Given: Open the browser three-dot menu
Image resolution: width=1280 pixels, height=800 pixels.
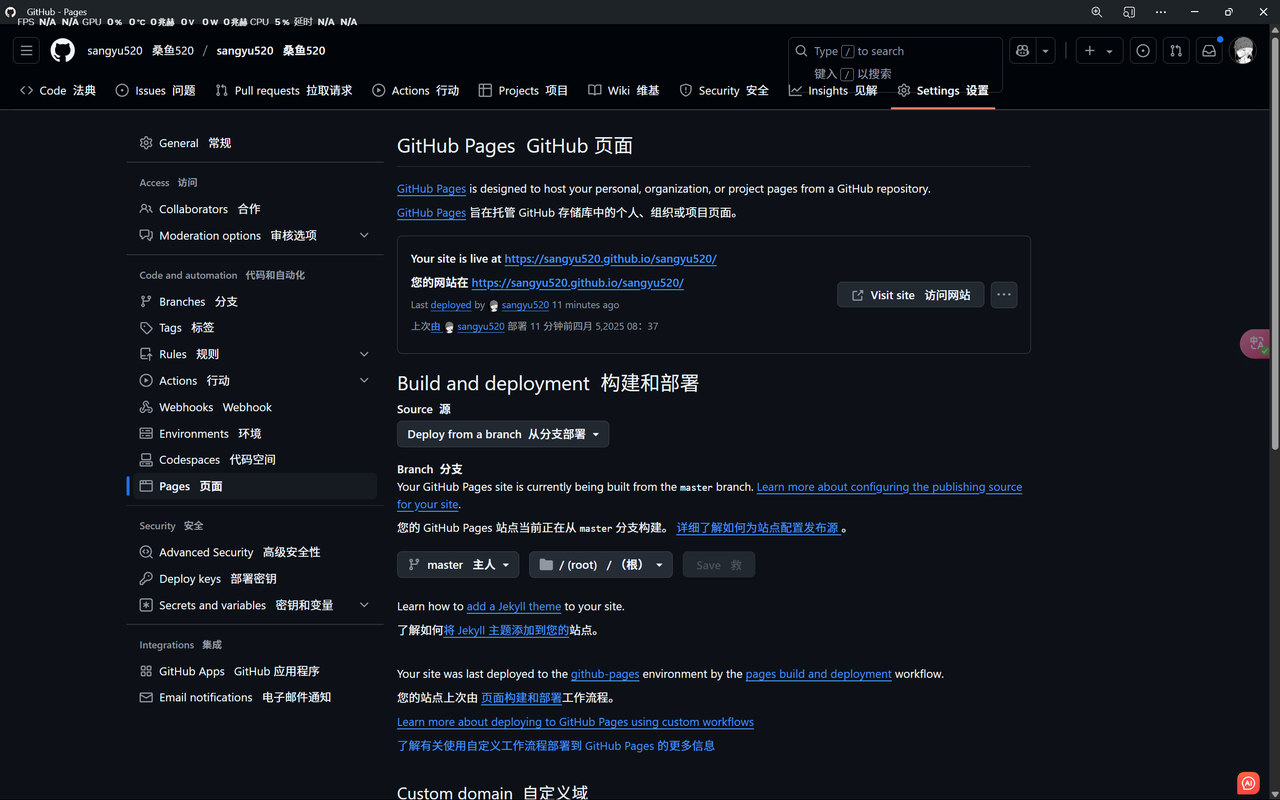Looking at the screenshot, I should 1161,12.
